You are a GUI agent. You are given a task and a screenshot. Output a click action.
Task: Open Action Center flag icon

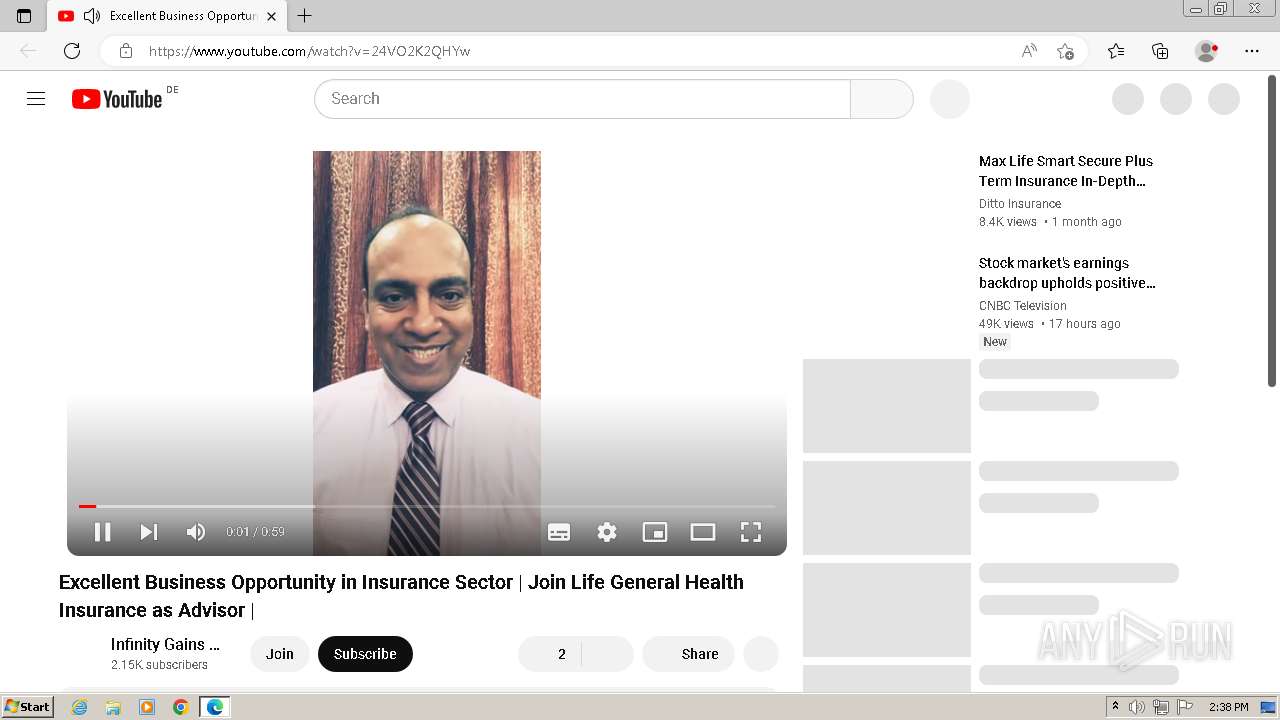(x=1185, y=707)
